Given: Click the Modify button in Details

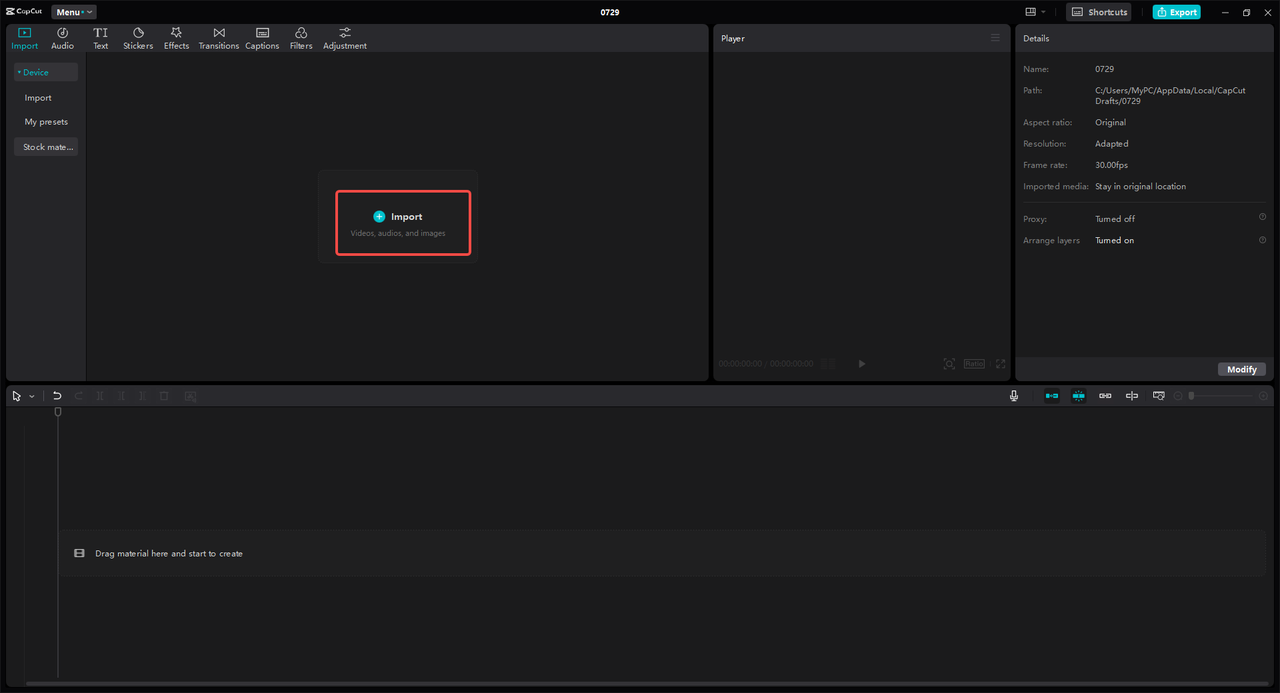Looking at the screenshot, I should [x=1242, y=369].
